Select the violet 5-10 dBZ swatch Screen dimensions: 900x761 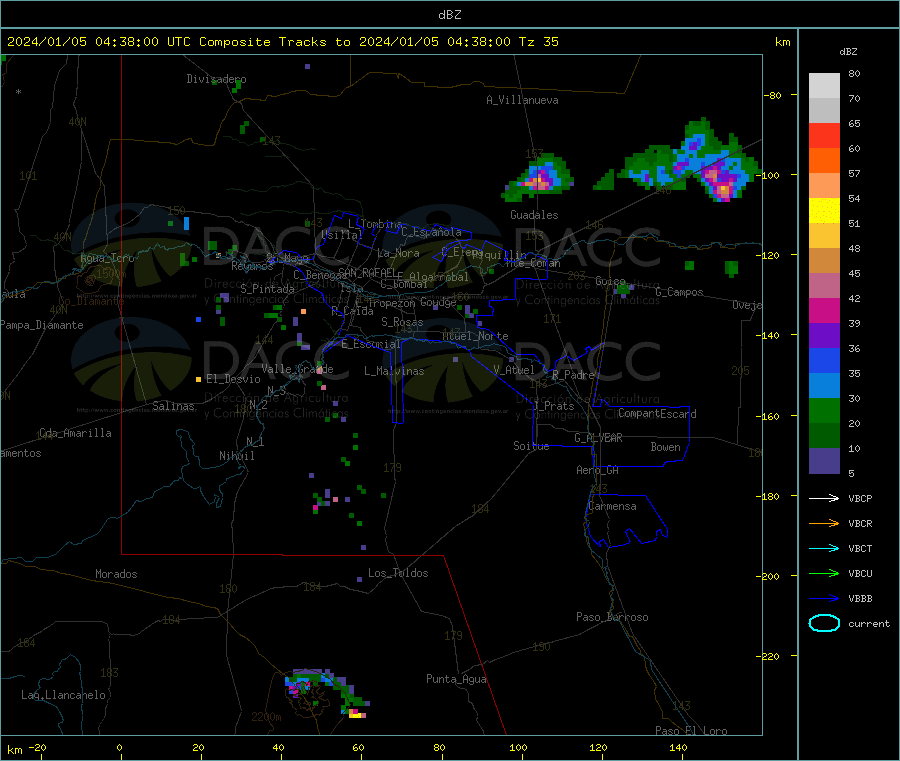click(824, 461)
